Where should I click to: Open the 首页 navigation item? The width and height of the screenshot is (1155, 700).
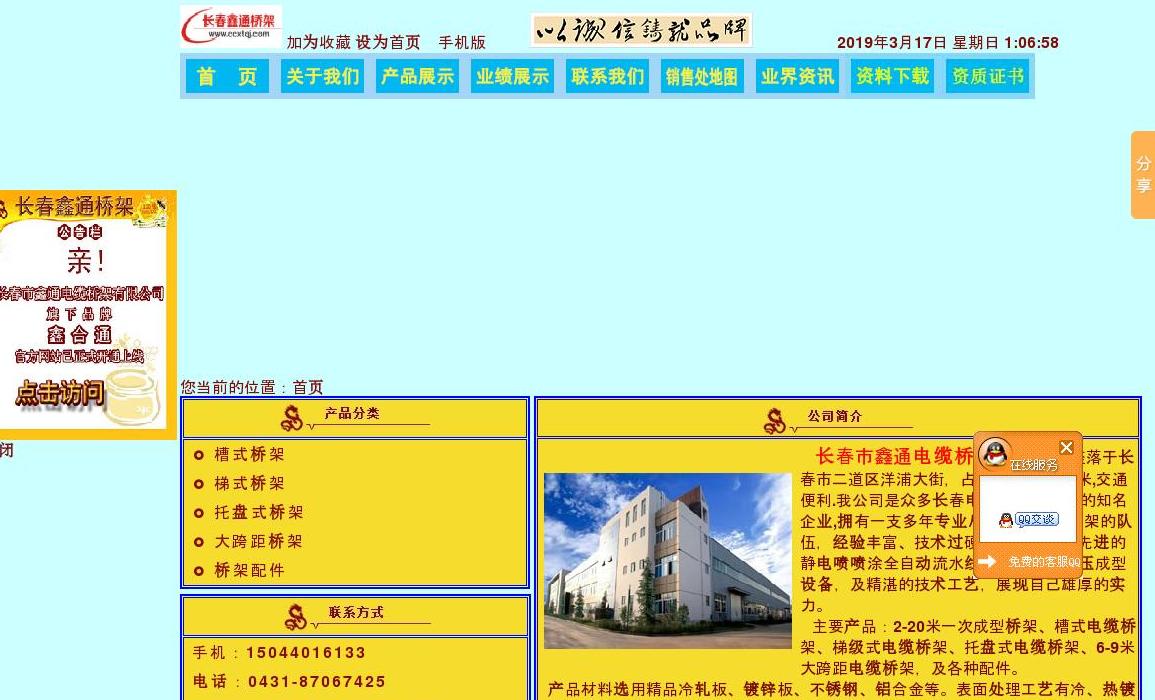[227, 76]
